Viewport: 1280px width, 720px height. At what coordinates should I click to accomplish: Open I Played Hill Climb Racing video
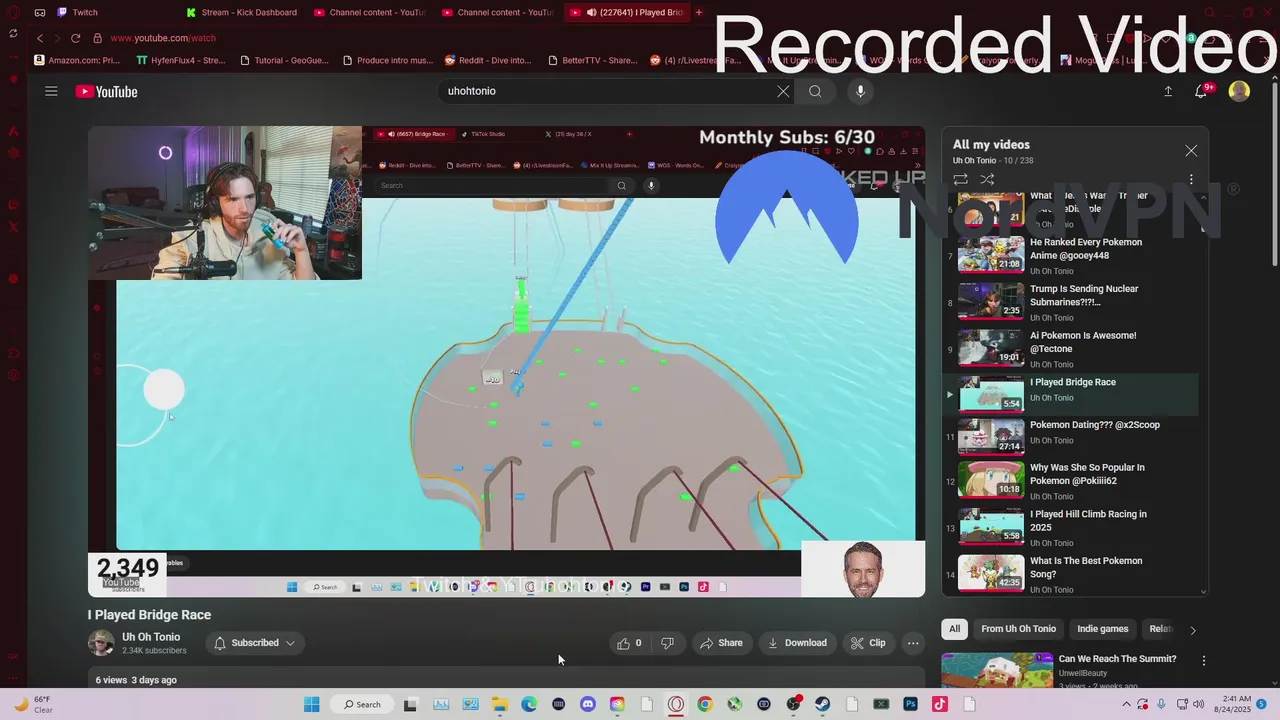coord(1070,527)
